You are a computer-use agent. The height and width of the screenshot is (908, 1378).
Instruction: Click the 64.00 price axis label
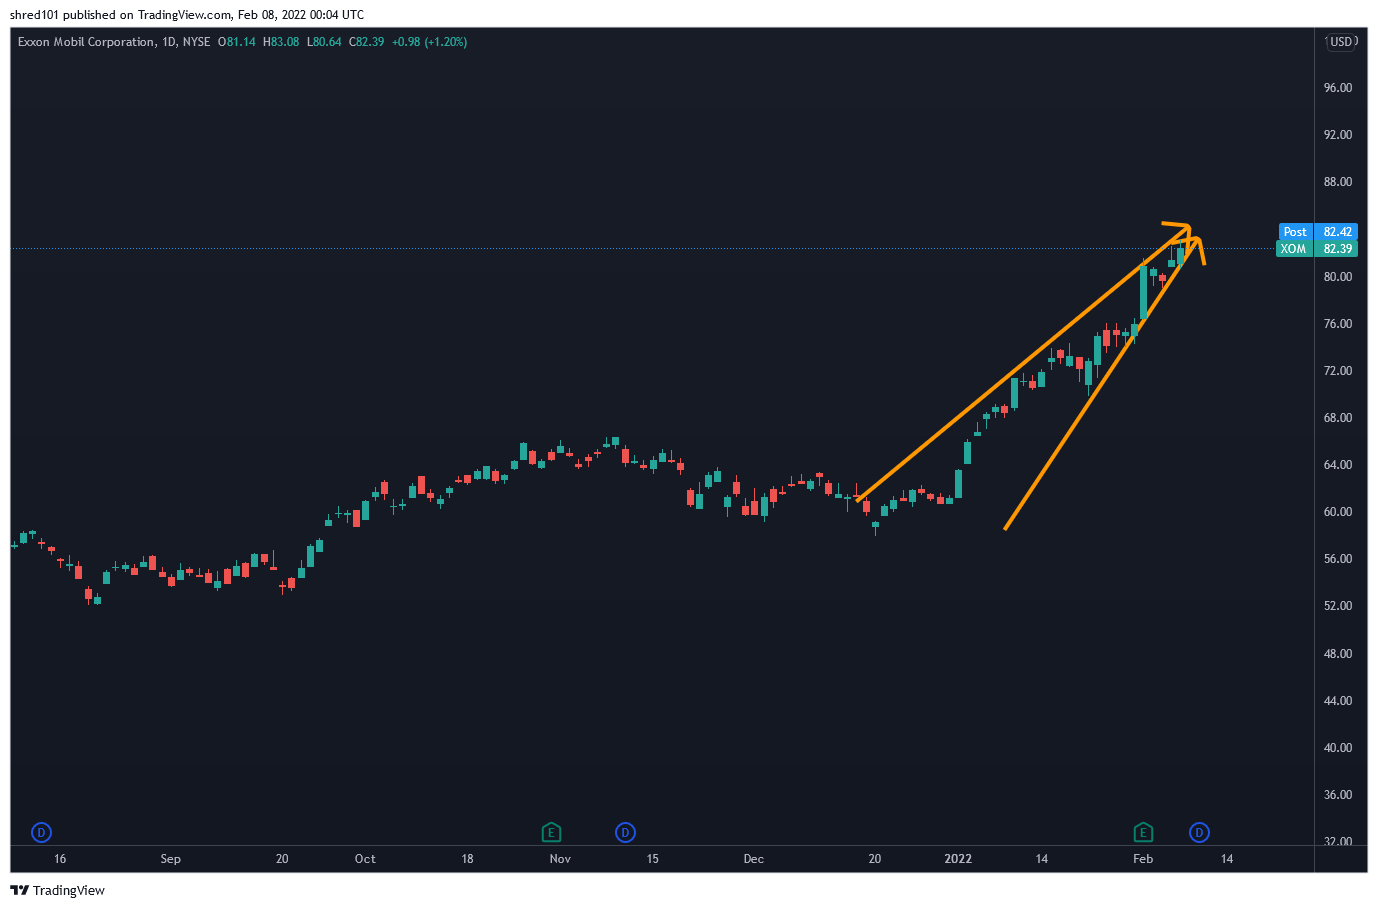point(1338,465)
